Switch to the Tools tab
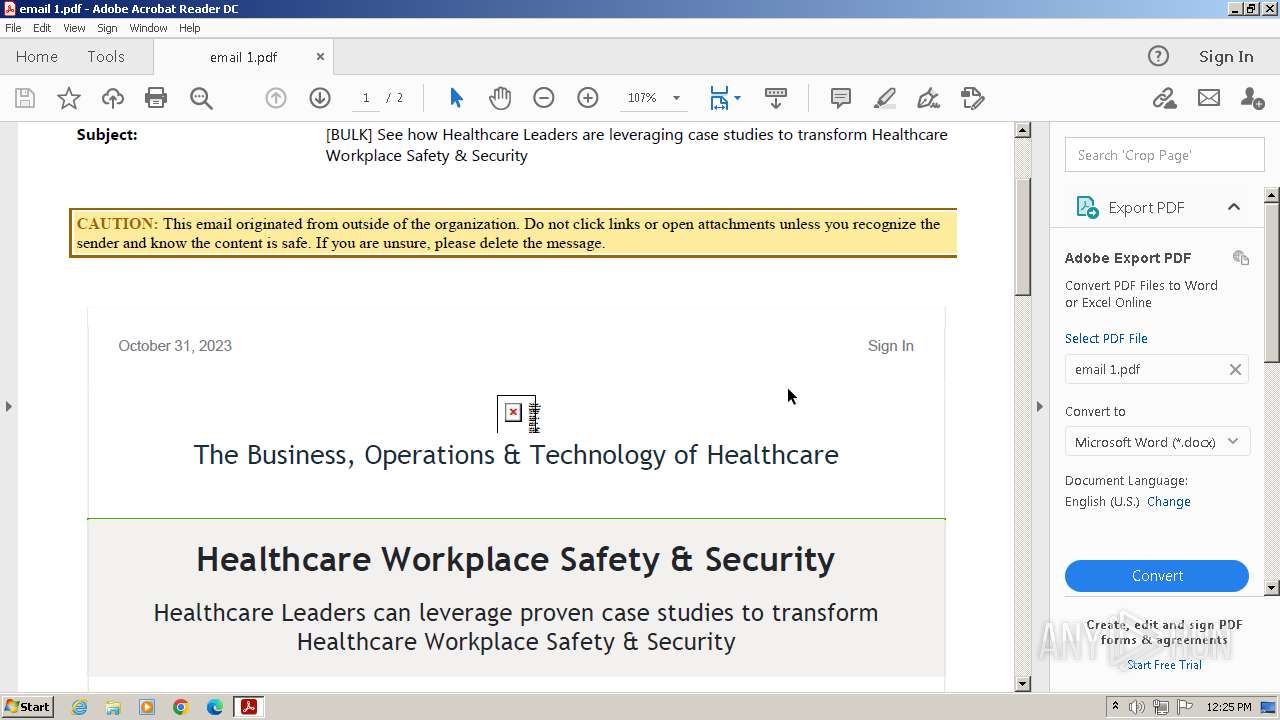Image resolution: width=1280 pixels, height=720 pixels. (x=106, y=57)
